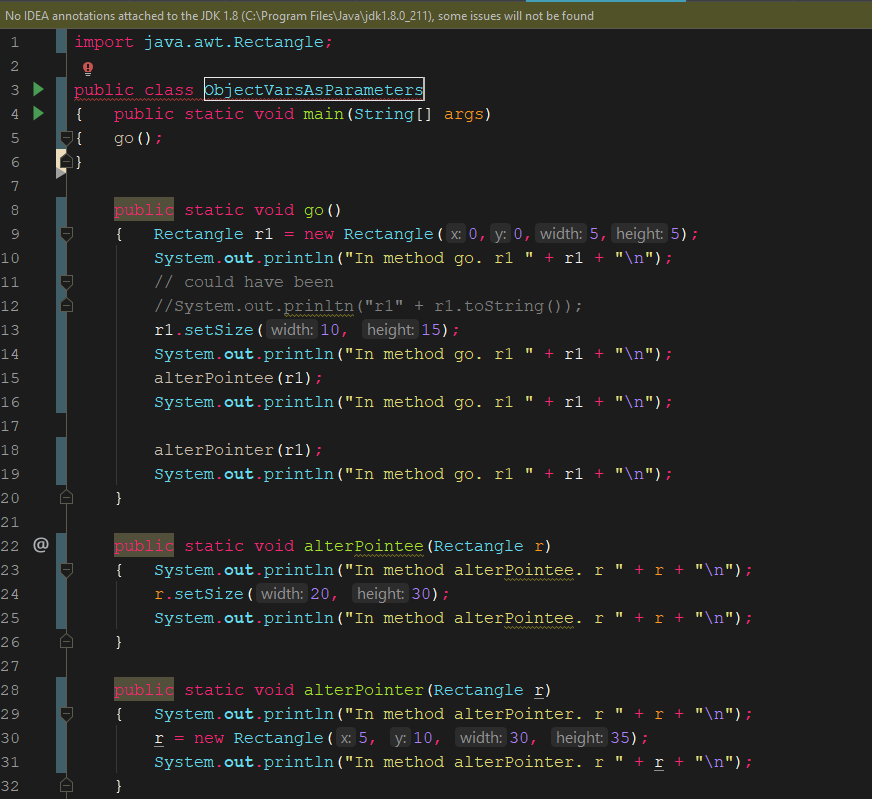Click the red error bulb on line 2

click(x=88, y=68)
